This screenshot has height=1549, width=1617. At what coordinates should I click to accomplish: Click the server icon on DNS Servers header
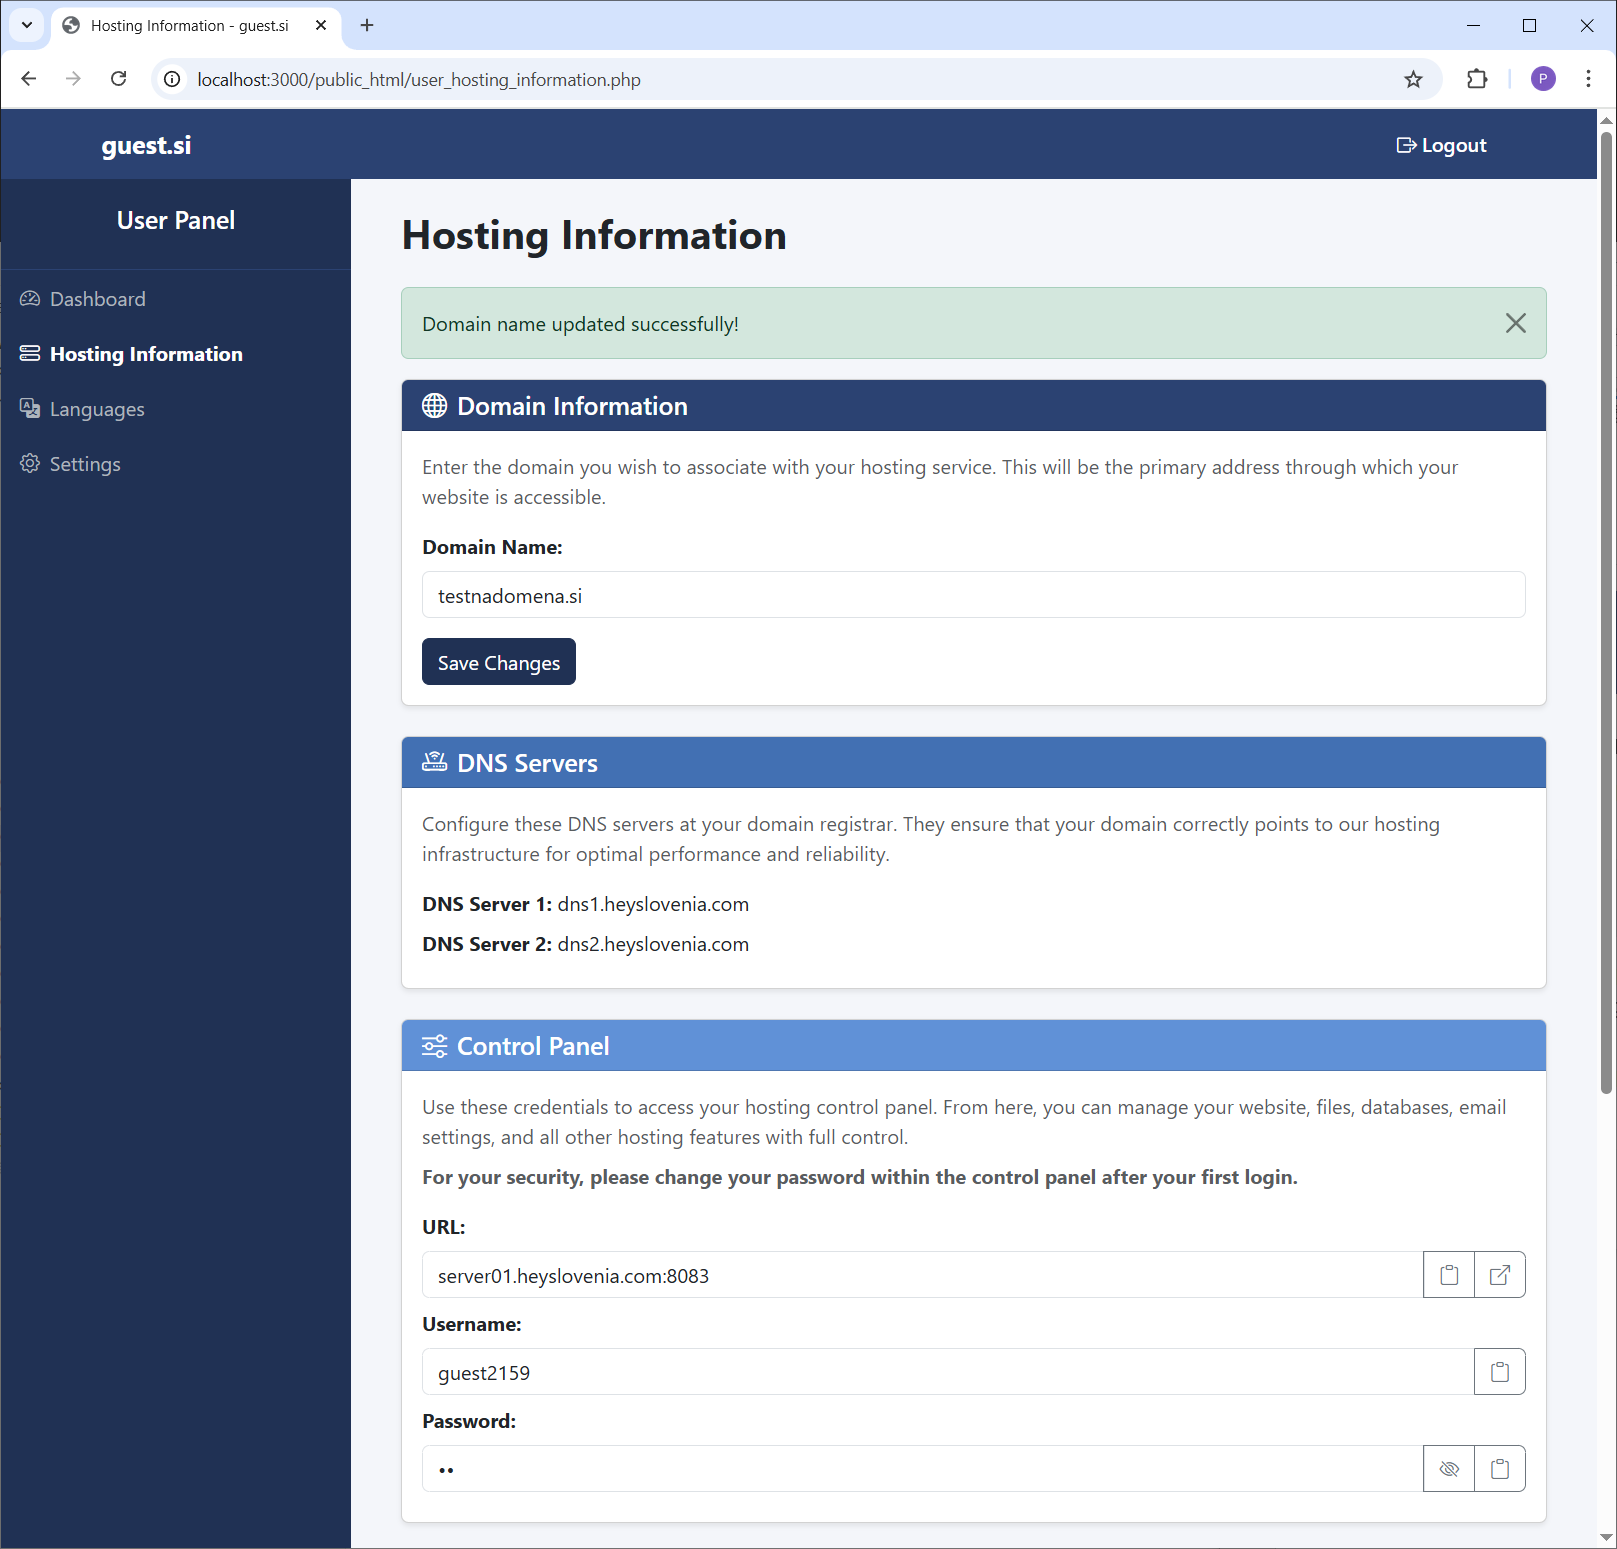(434, 761)
